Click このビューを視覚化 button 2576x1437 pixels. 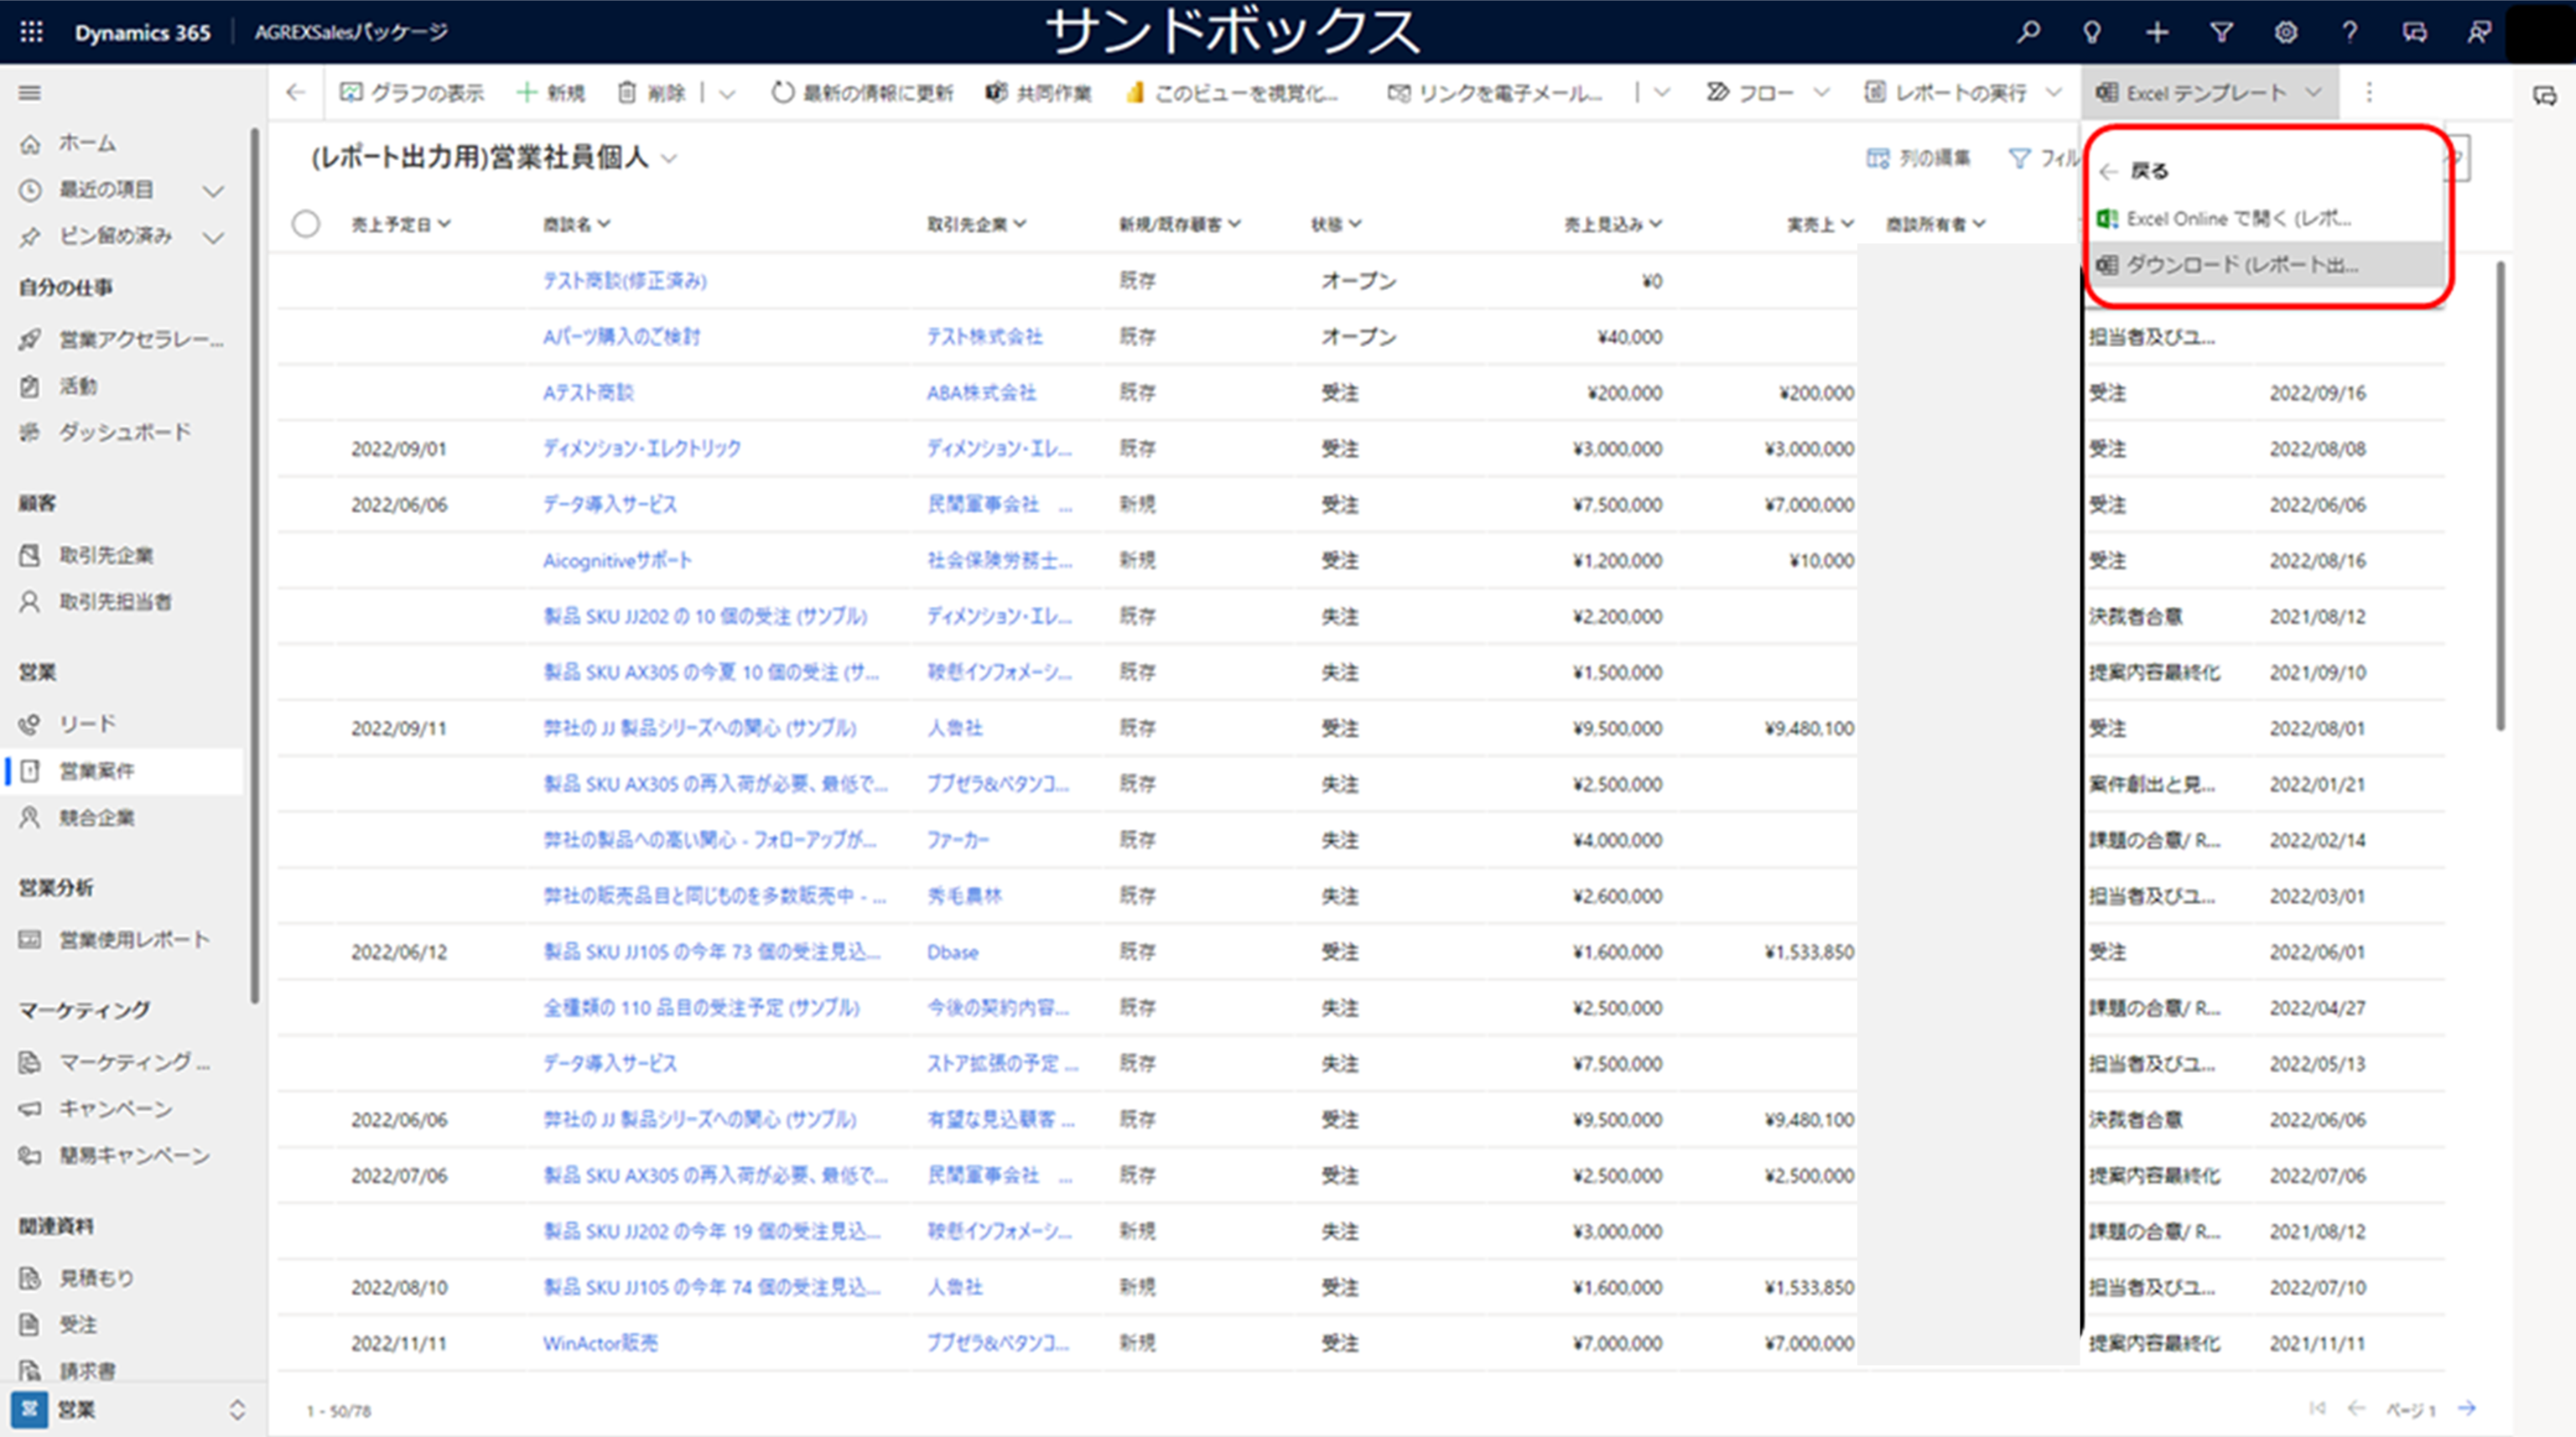click(1231, 93)
